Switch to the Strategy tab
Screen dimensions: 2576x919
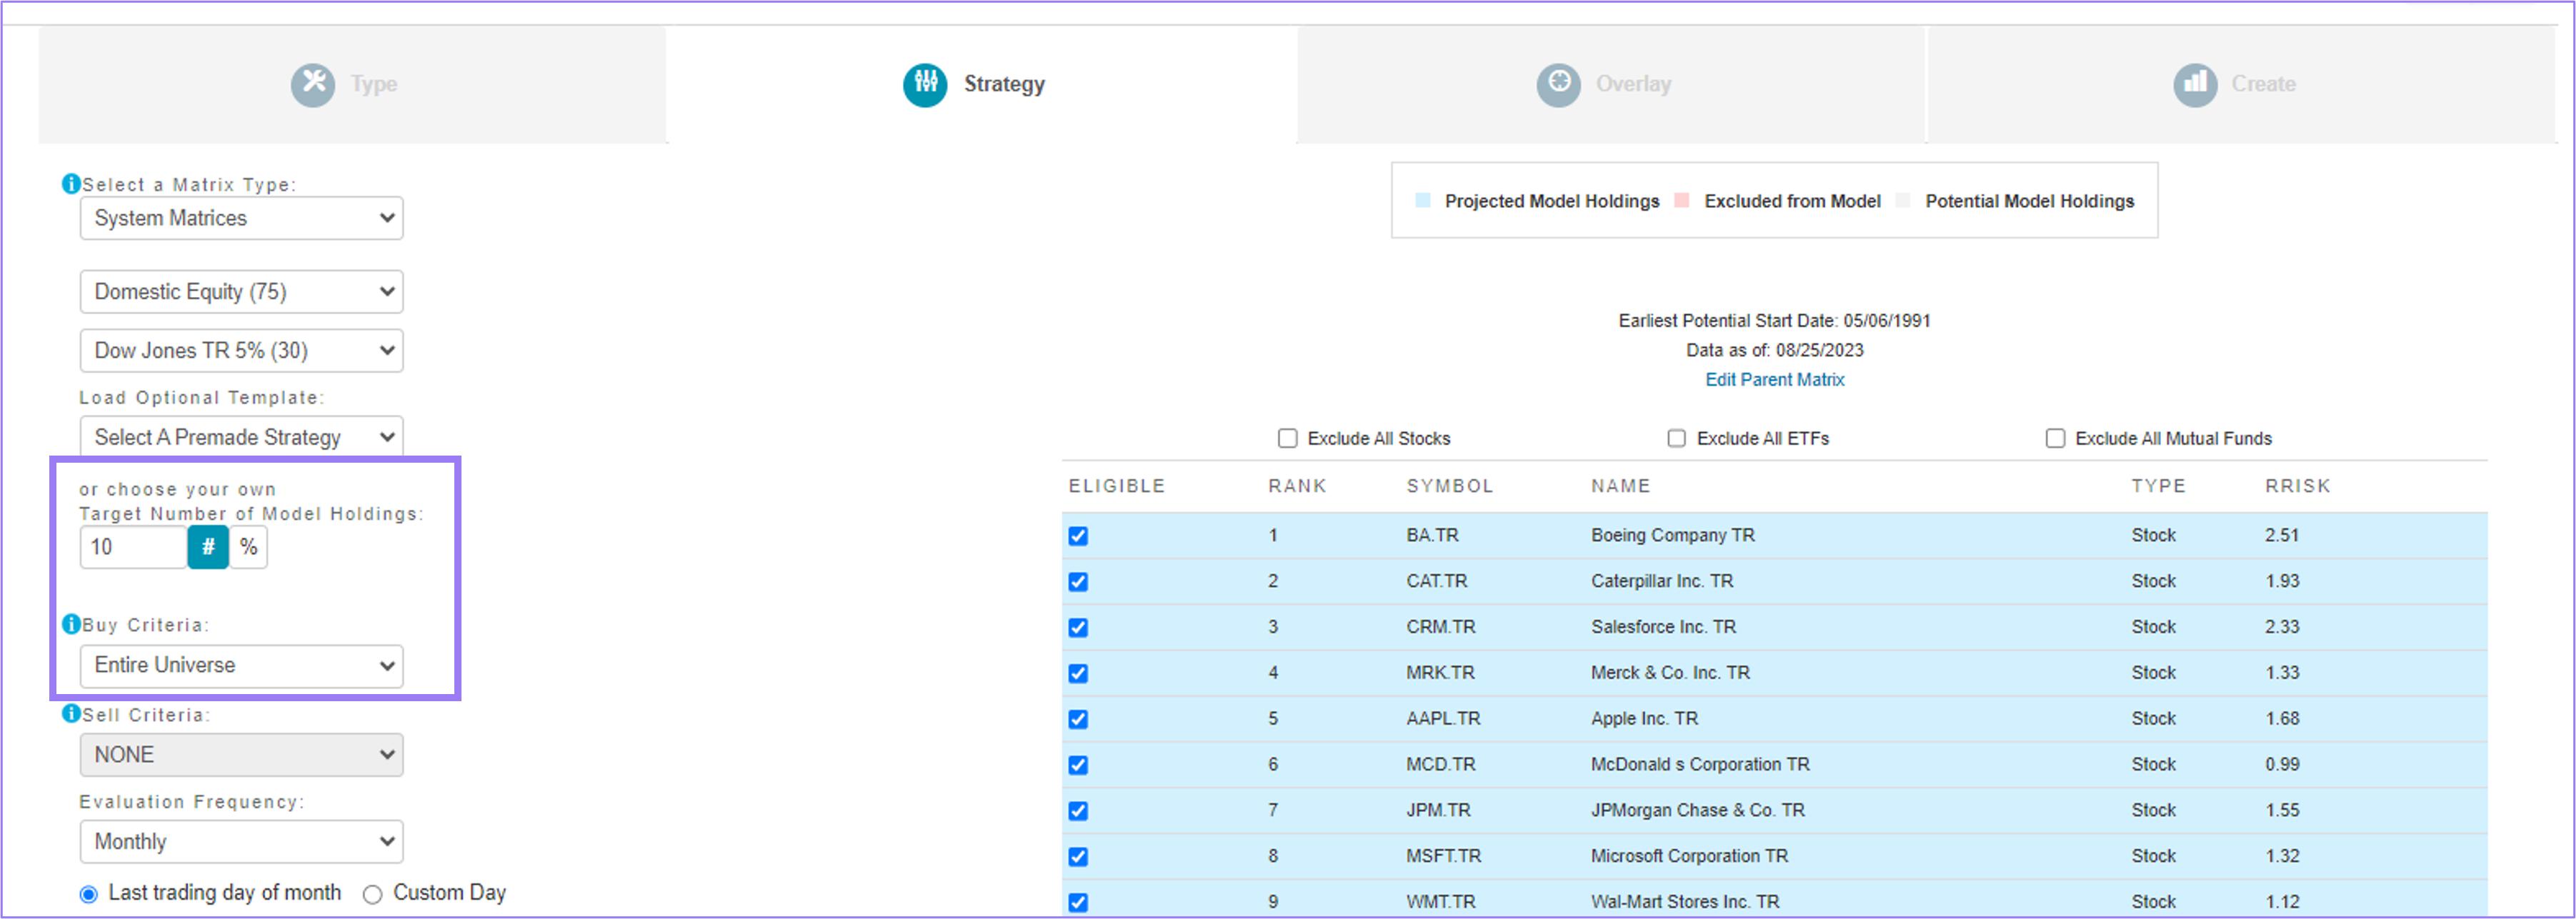(x=982, y=85)
